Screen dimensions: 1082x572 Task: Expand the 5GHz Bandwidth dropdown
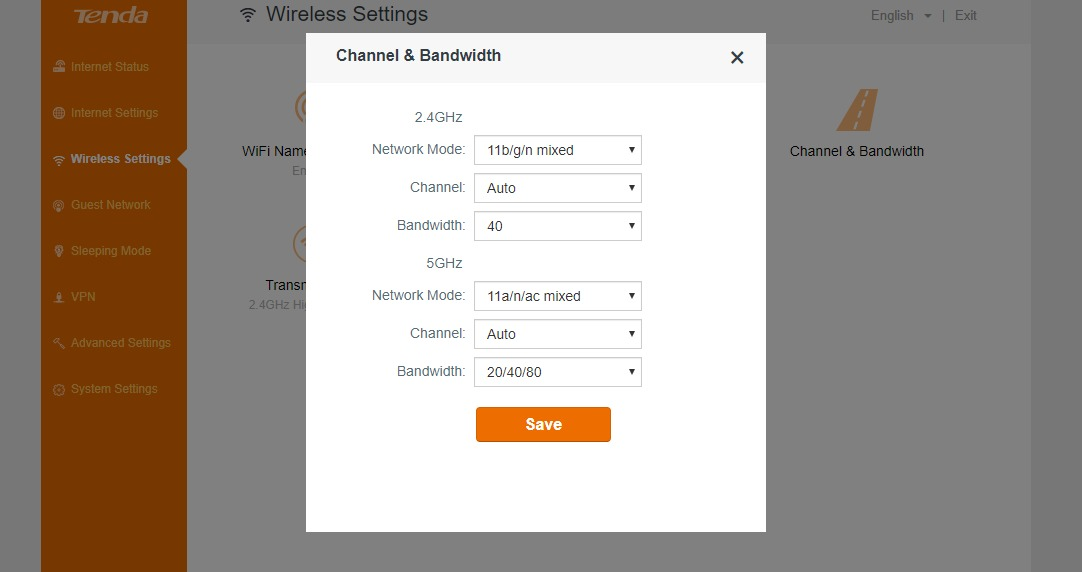[x=557, y=372]
